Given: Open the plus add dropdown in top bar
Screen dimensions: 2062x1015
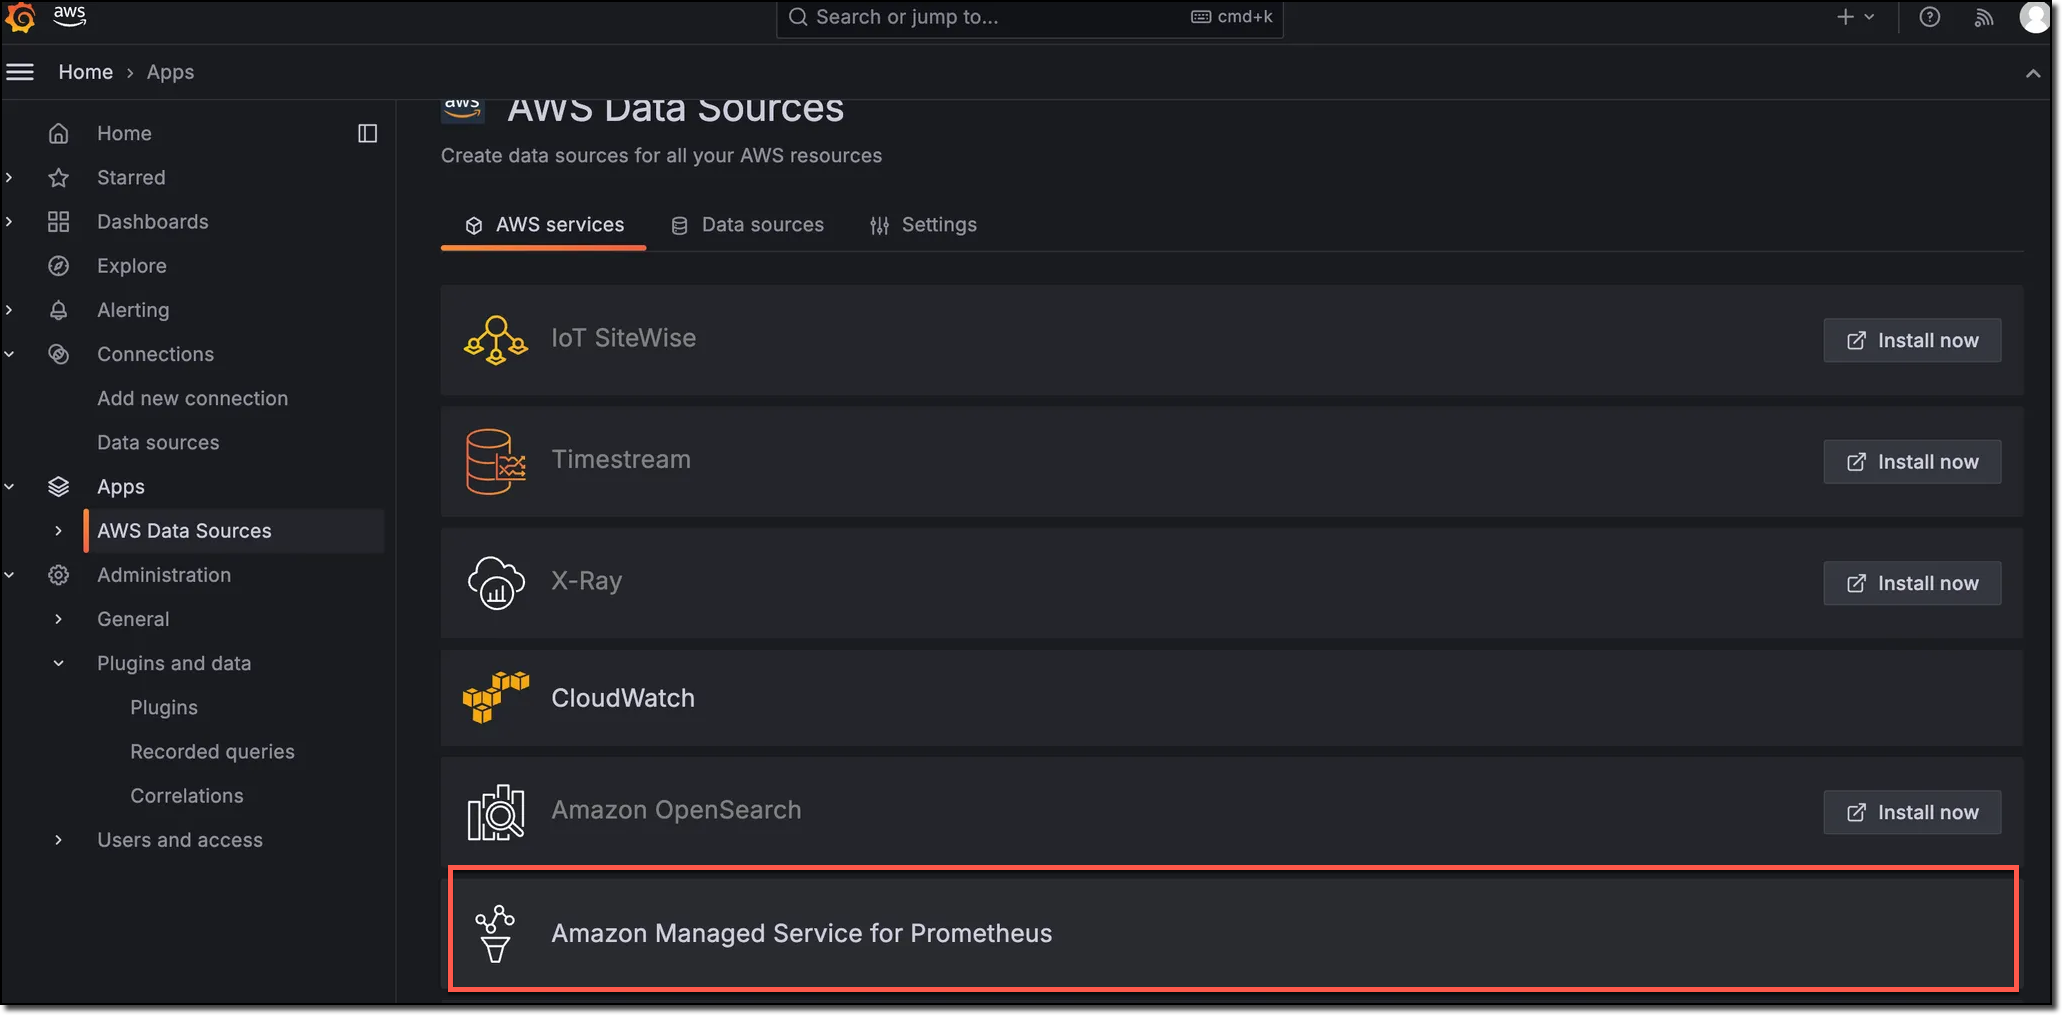Looking at the screenshot, I should click(x=1856, y=17).
